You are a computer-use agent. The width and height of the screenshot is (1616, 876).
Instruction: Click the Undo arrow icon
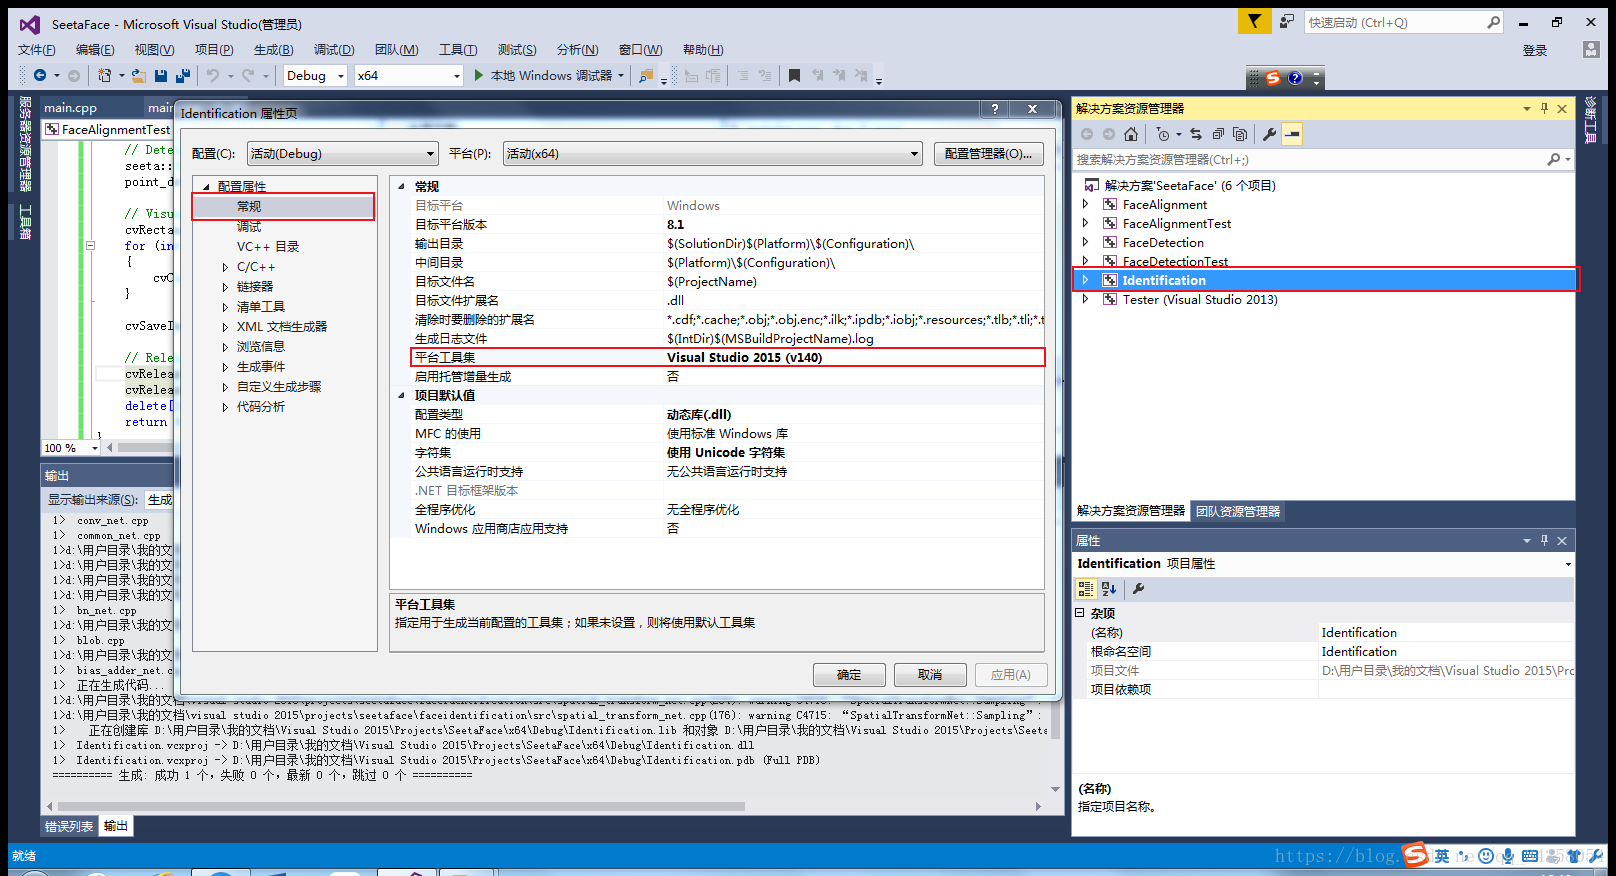point(212,75)
